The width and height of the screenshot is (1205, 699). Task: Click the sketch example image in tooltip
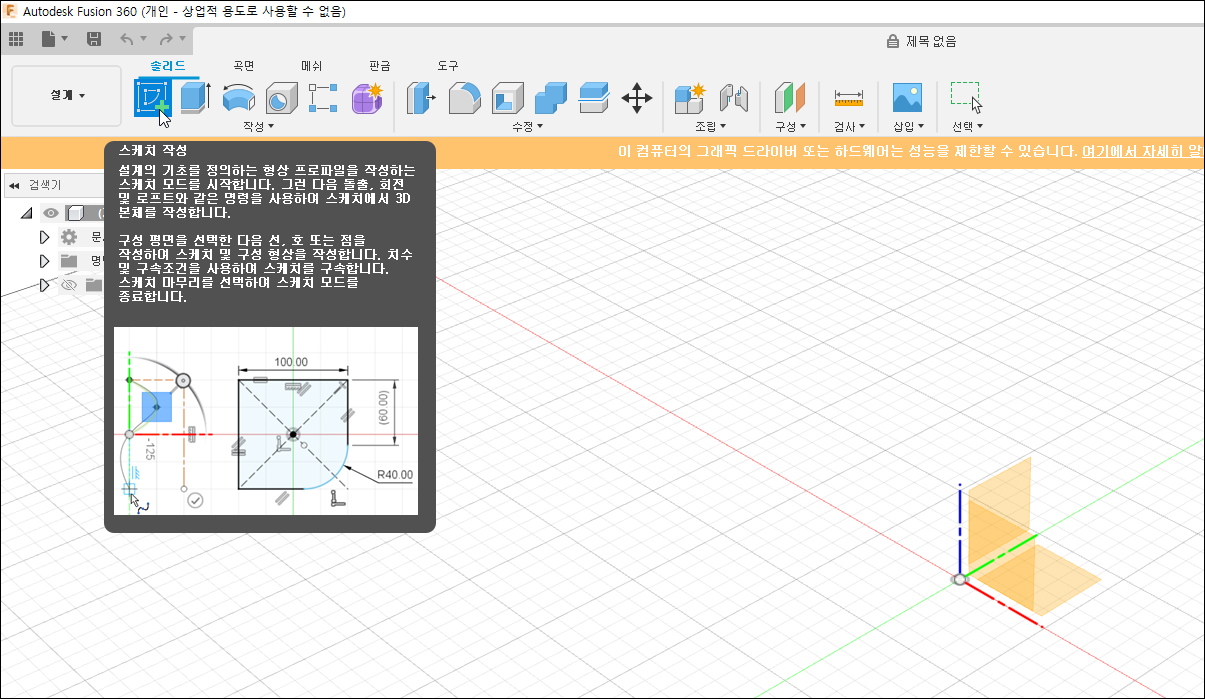coord(266,421)
